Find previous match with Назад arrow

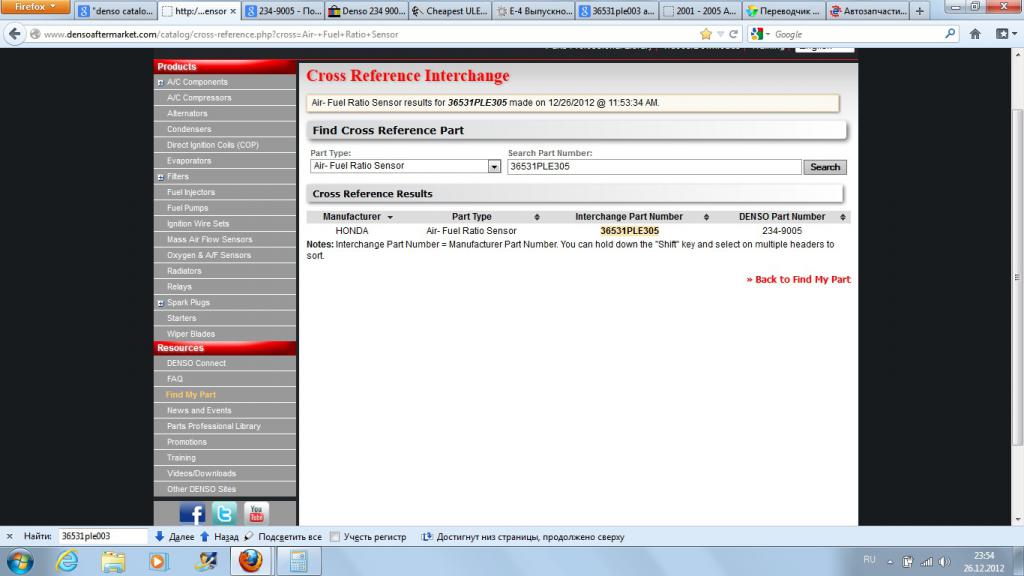click(219, 536)
